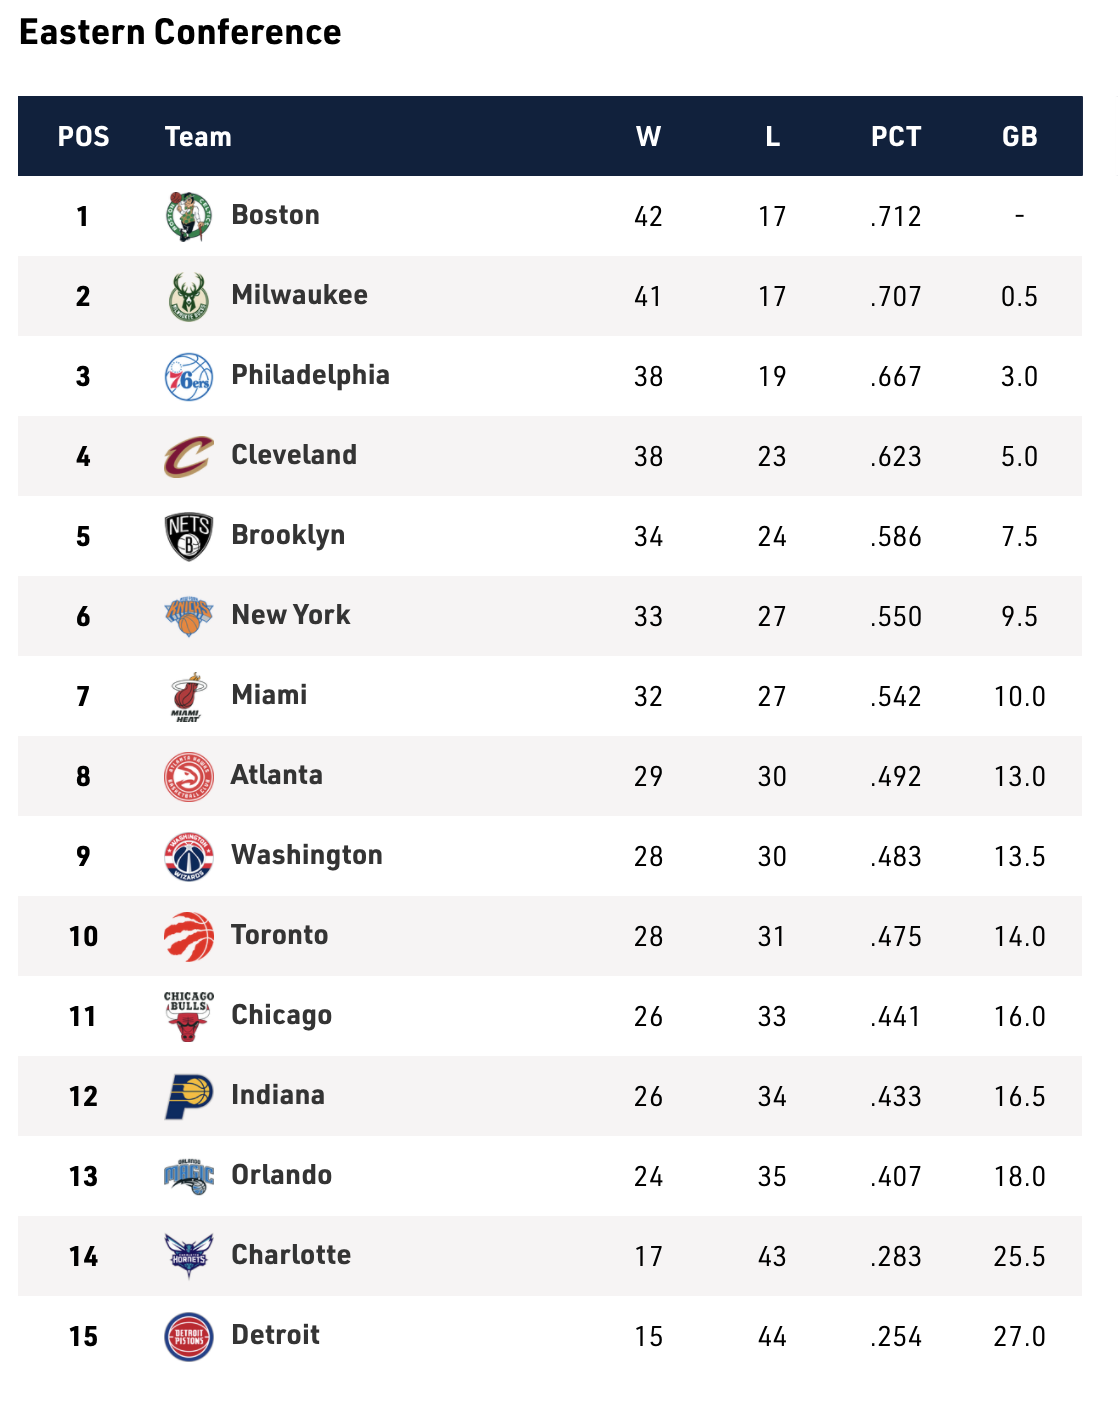Click the Philadelphia 76ers logo
Screen dimensions: 1118x1404
tap(189, 377)
